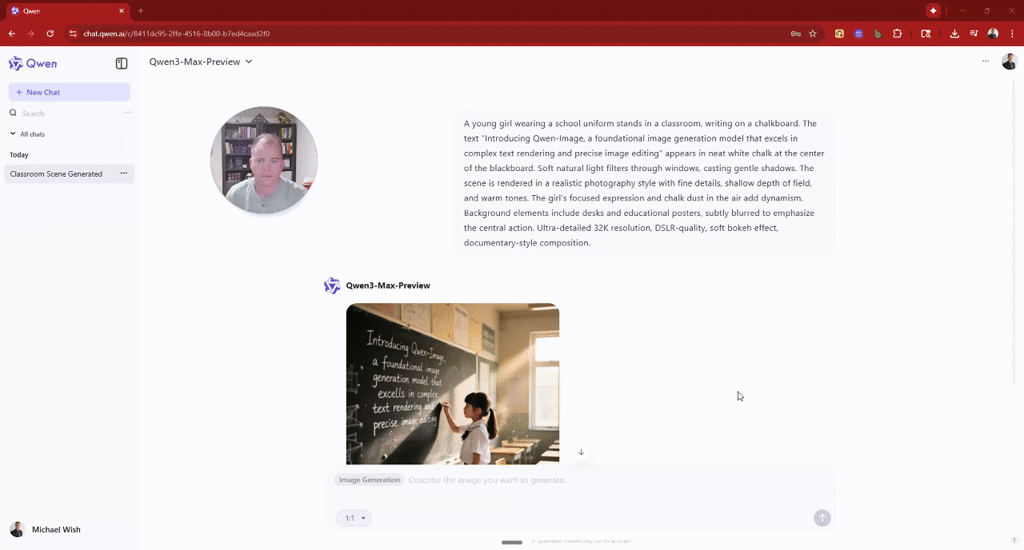Viewport: 1024px width, 550px height.
Task: Click the Search chats field
Action: pos(65,113)
